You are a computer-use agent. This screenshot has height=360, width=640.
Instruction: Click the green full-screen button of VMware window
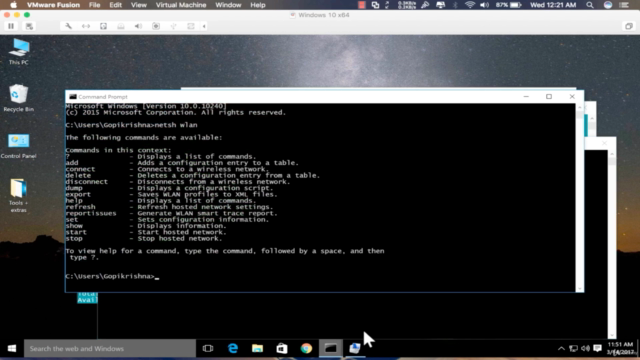coord(27,15)
